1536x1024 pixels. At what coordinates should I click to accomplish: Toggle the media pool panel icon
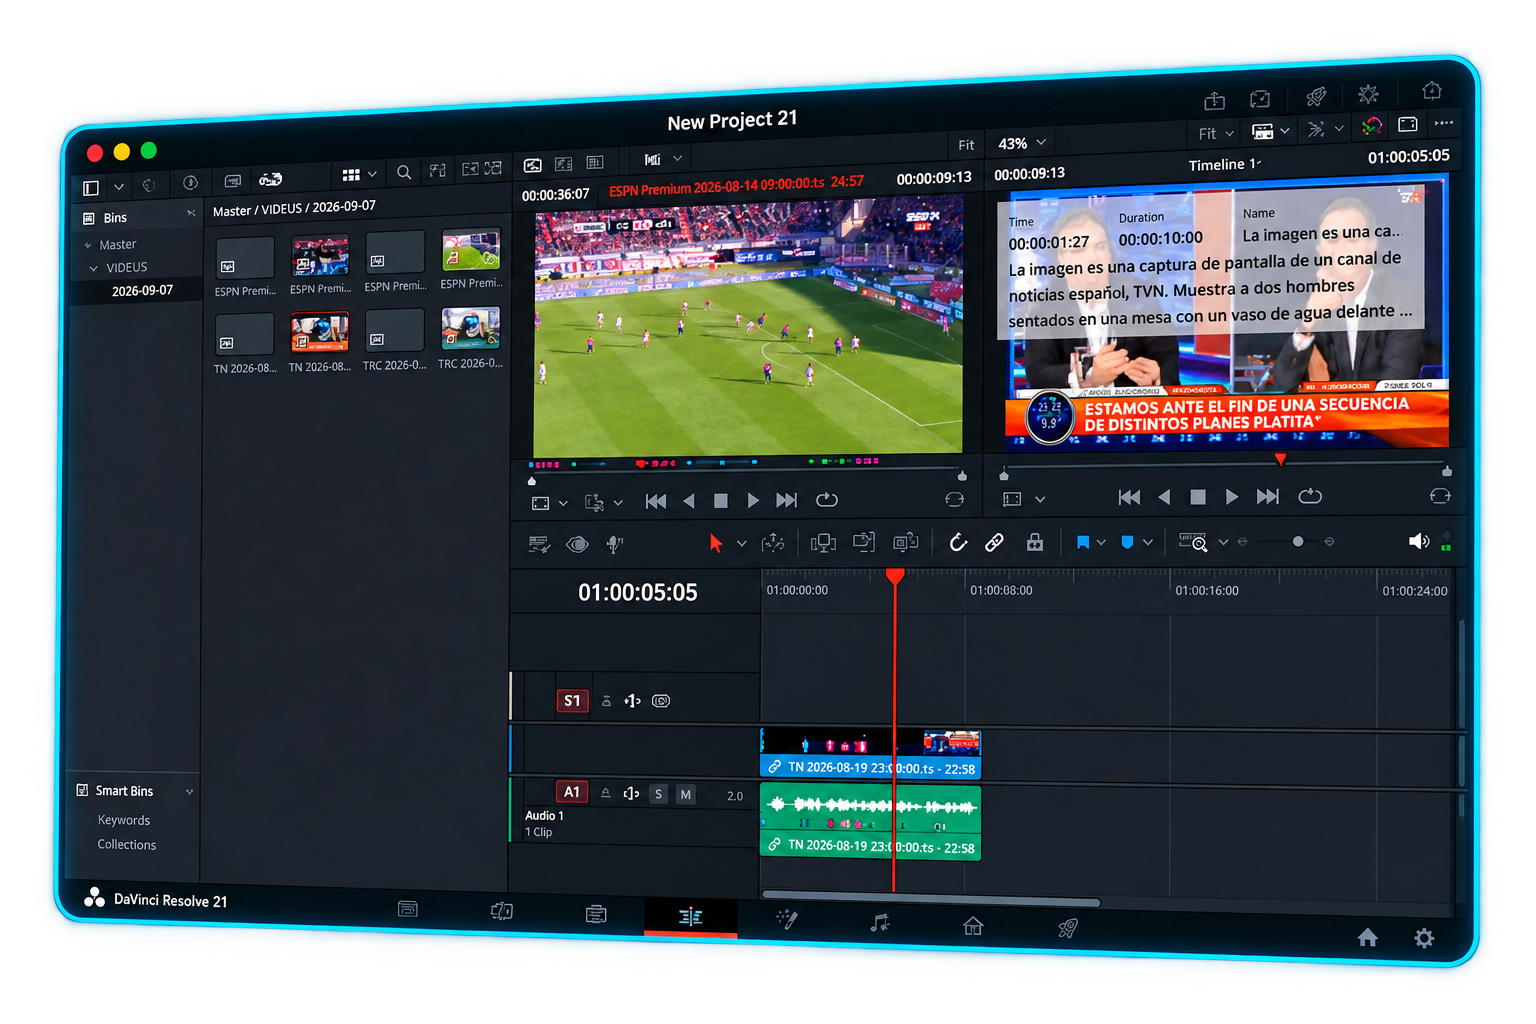(91, 187)
